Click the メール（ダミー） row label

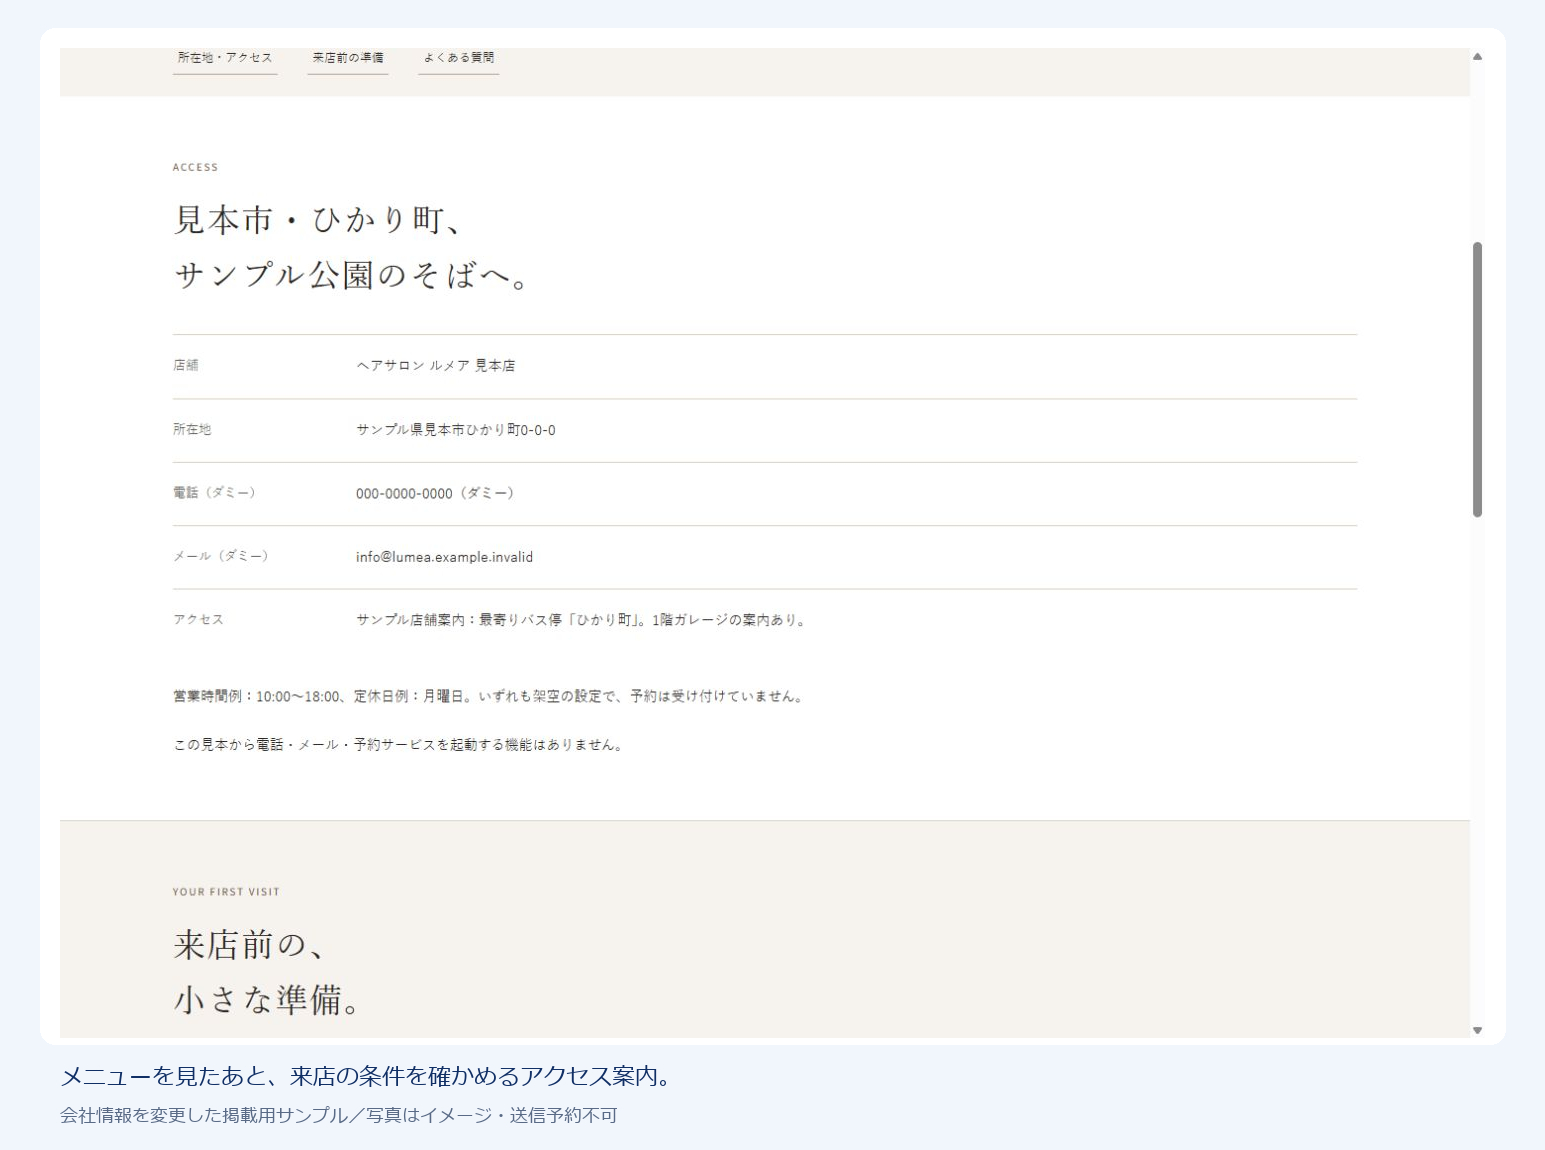pos(221,557)
